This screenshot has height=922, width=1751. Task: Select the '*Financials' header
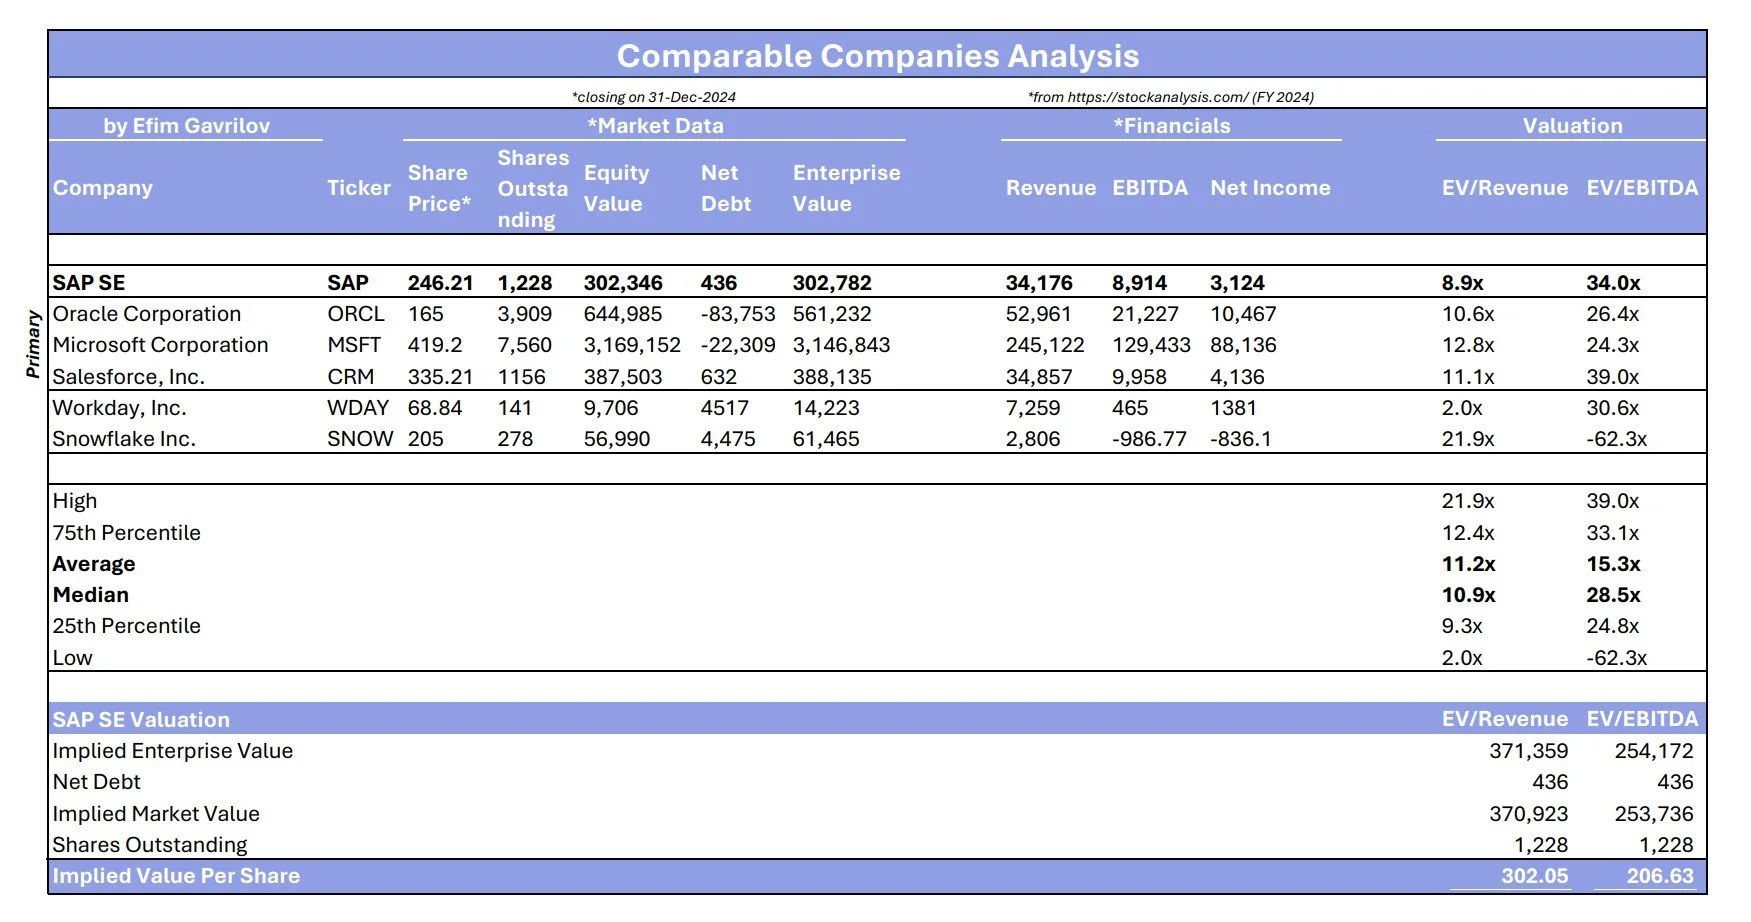1172,126
